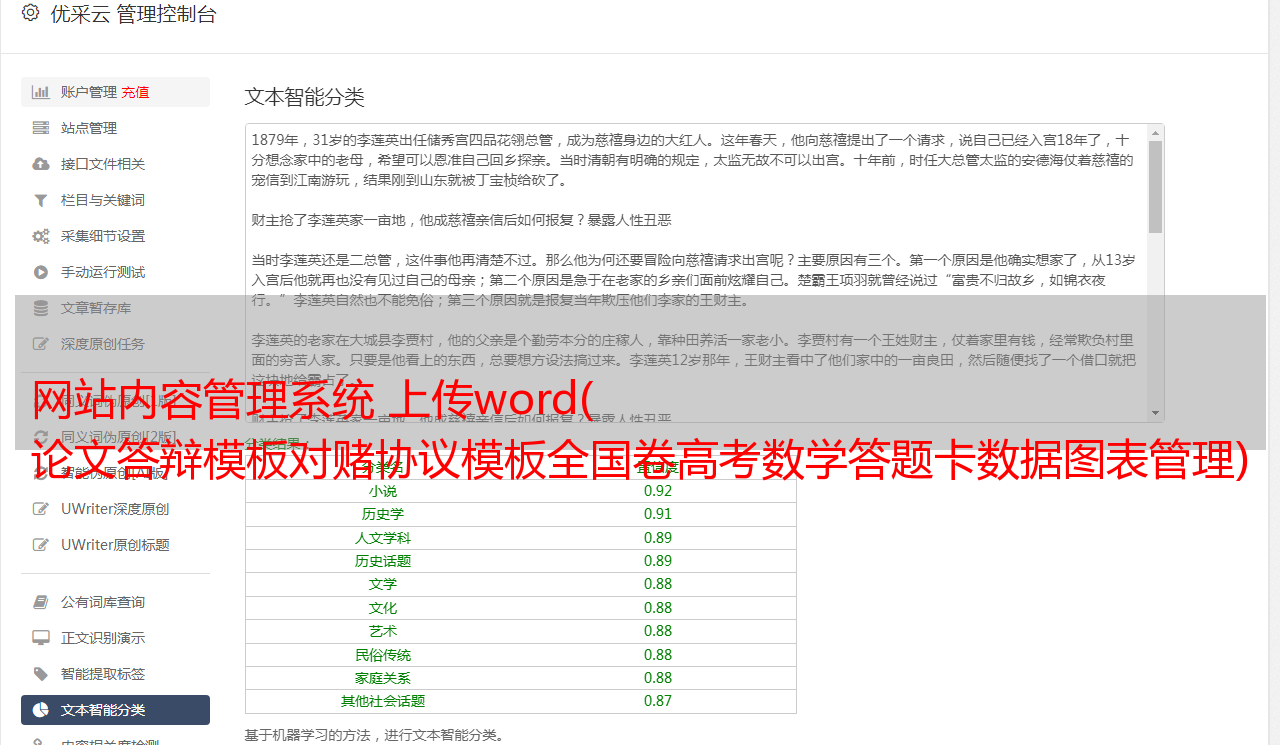Click the gear icon beside 优采云 管理控制台
This screenshot has width=1280, height=745.
[30, 14]
